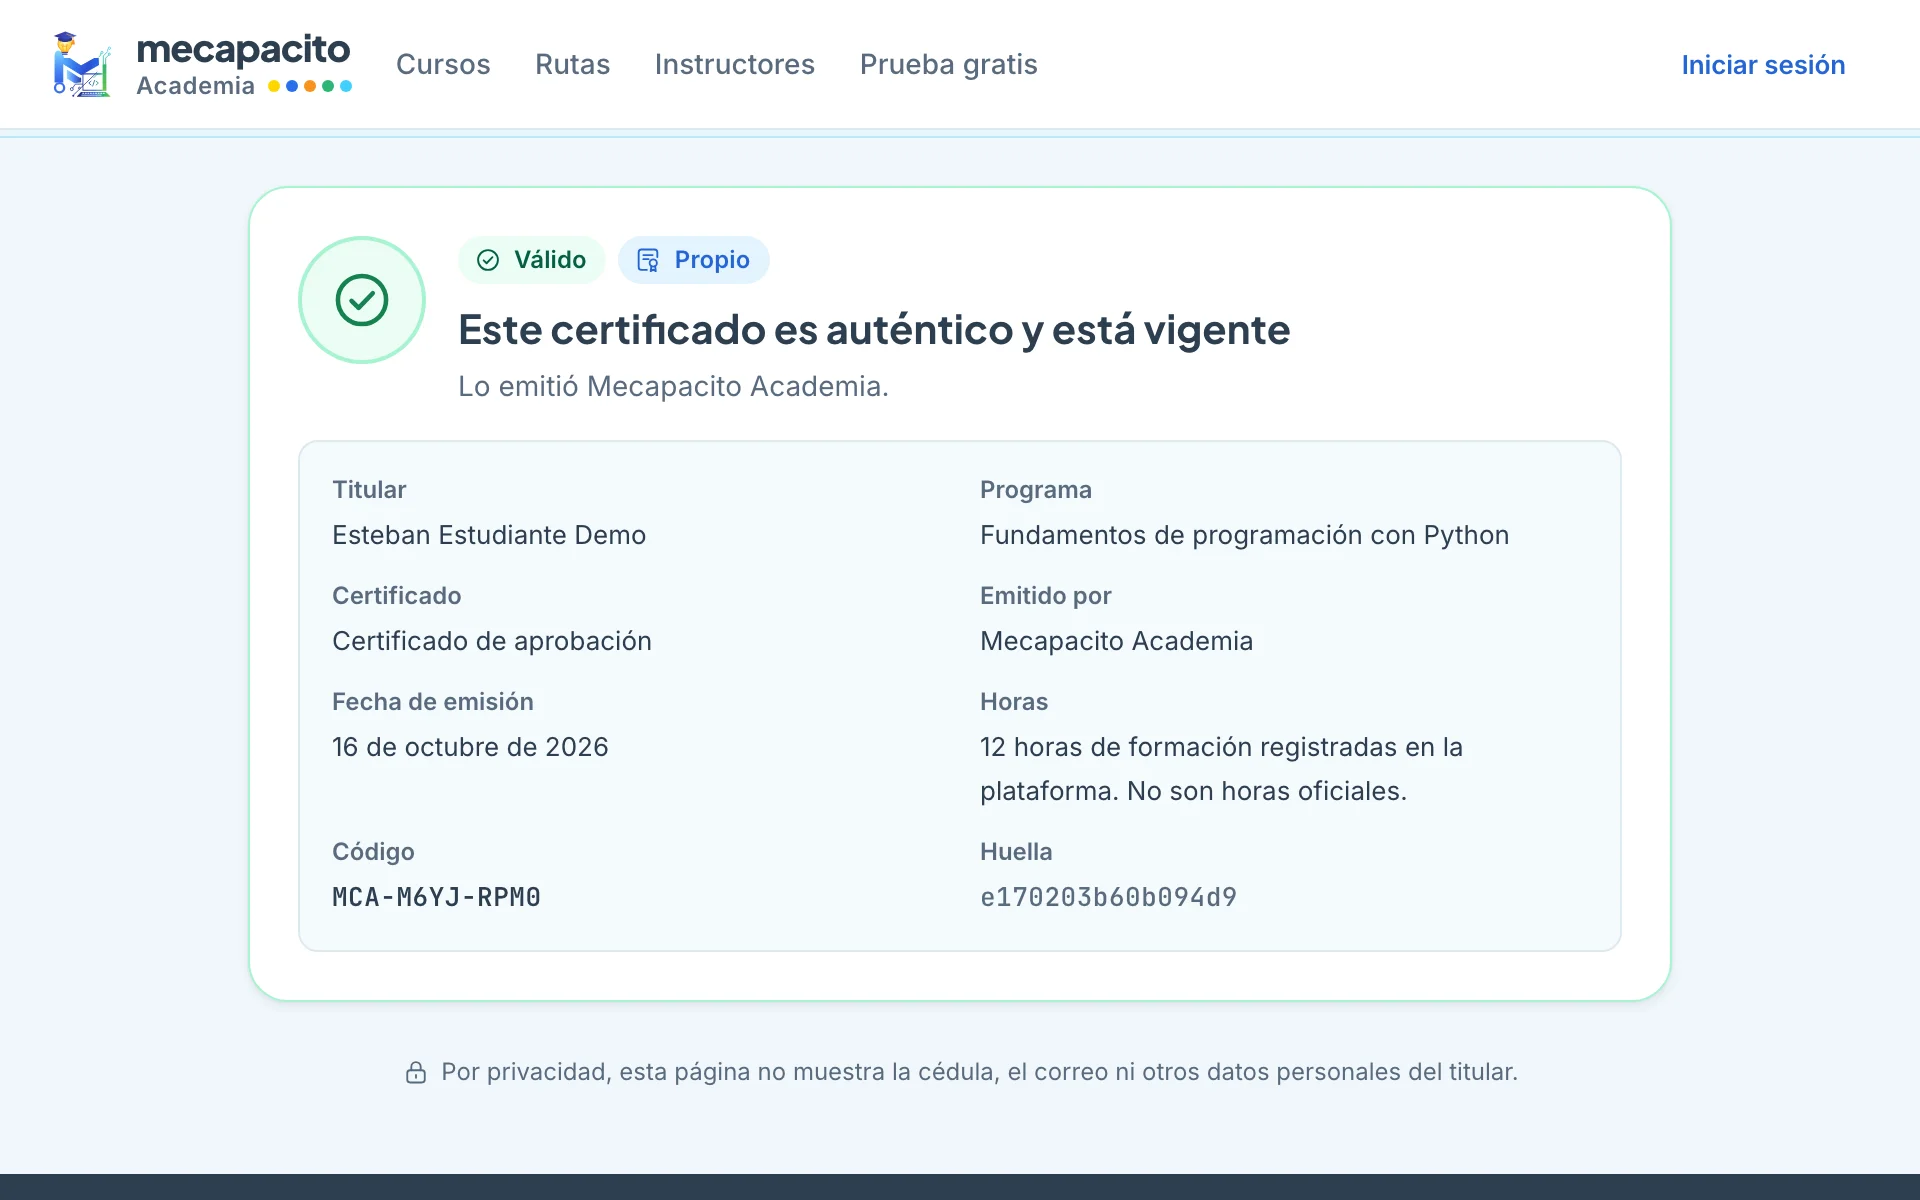Screen dimensions: 1920x1200
Task: Click the 'Horas' field label
Action: (1014, 702)
